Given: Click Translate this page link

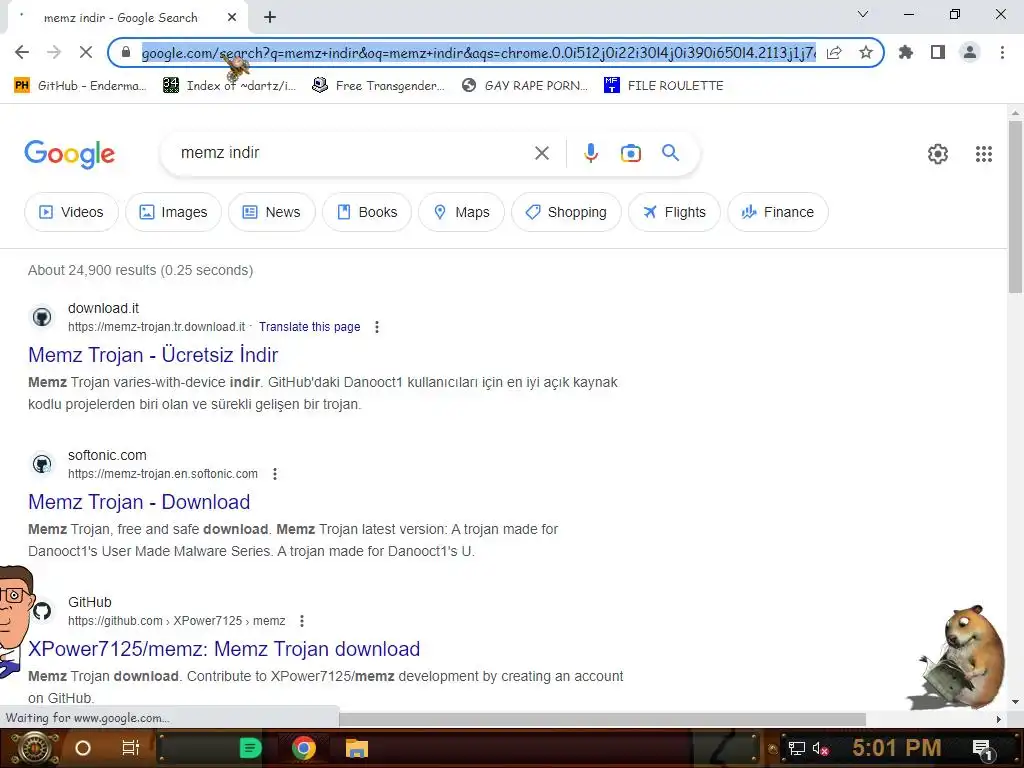Looking at the screenshot, I should [x=310, y=327].
